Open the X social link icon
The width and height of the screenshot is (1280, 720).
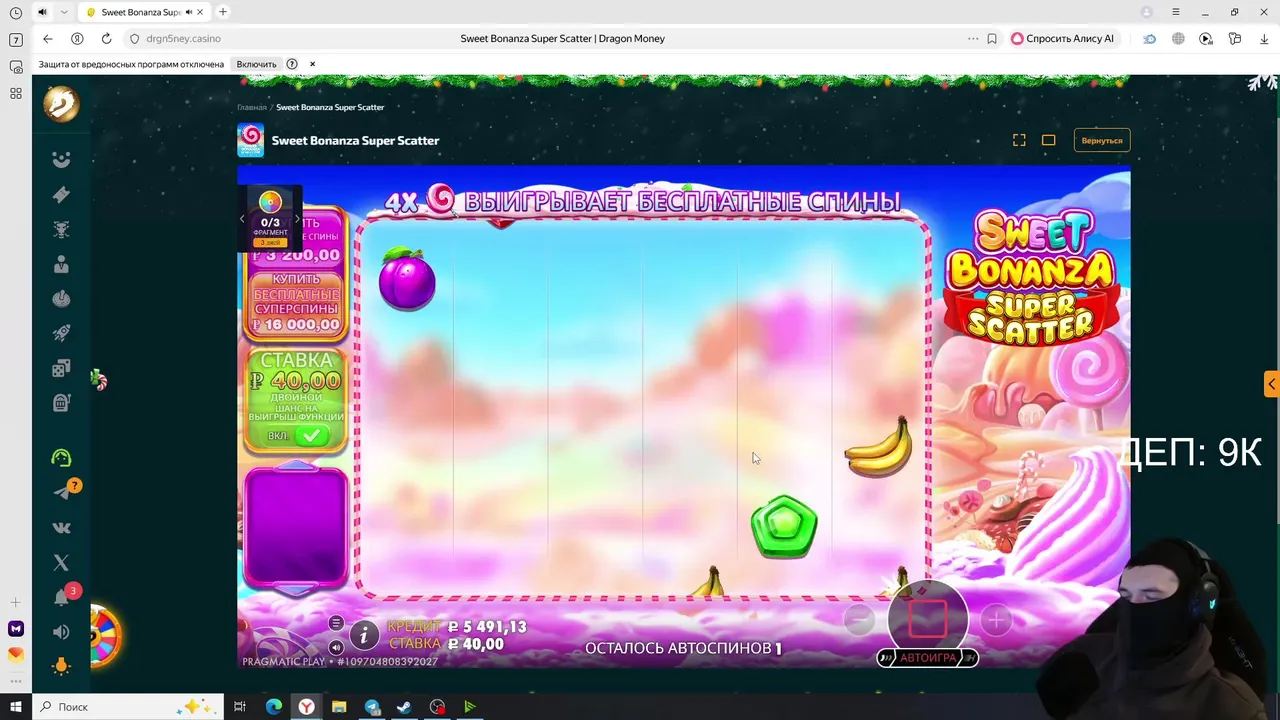pos(61,563)
